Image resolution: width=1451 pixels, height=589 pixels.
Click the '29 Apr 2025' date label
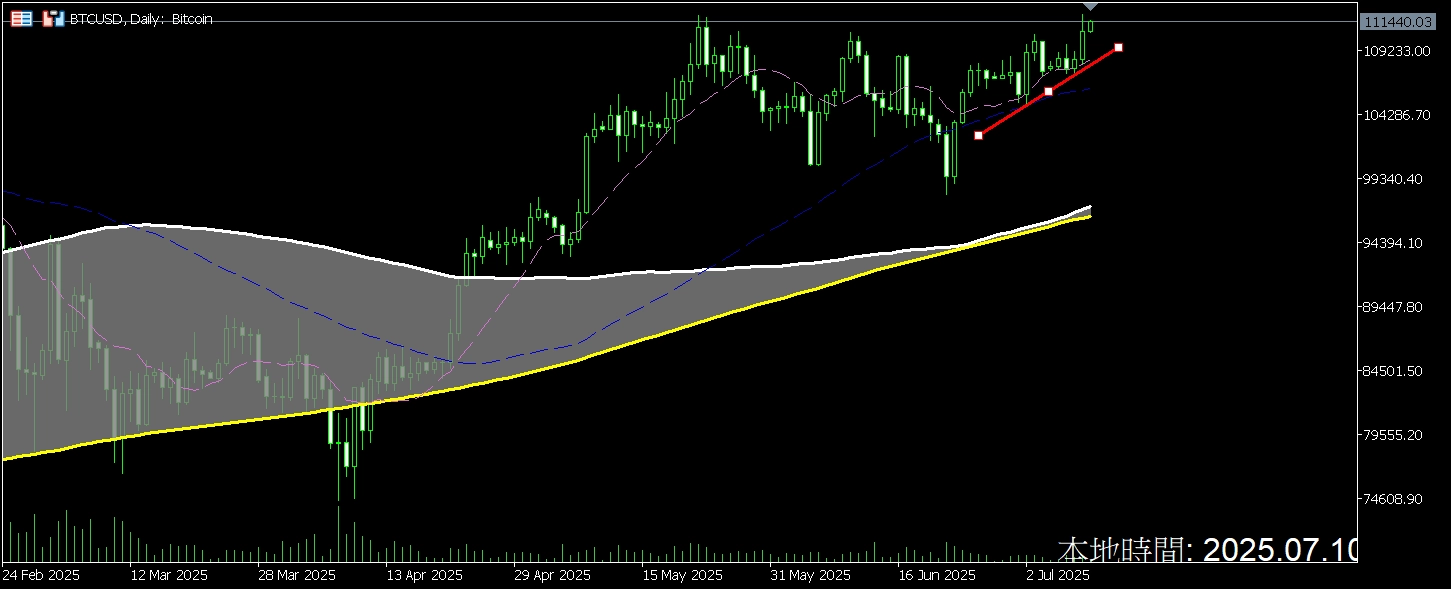coord(553,576)
